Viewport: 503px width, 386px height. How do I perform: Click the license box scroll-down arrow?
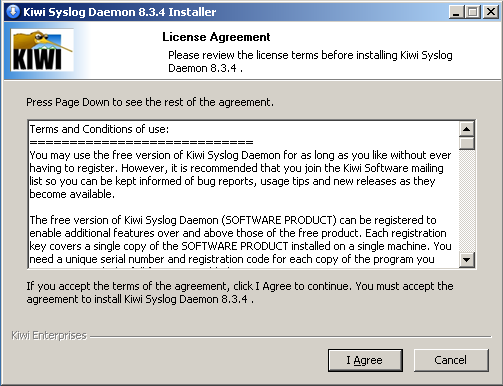(467, 260)
